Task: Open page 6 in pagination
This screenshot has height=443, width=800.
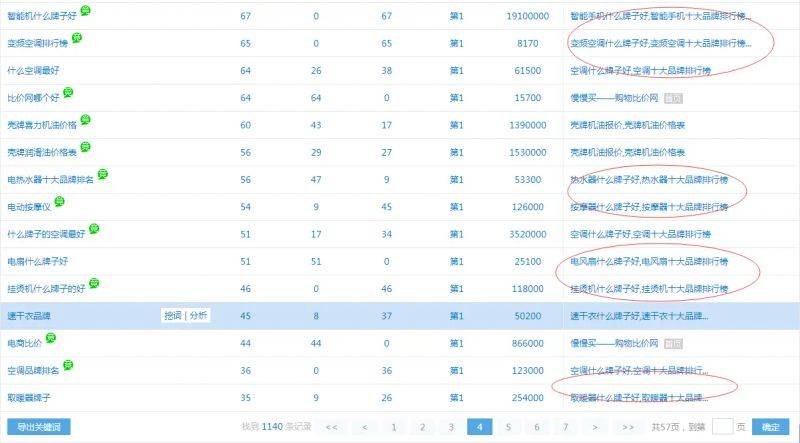Action: (537, 427)
